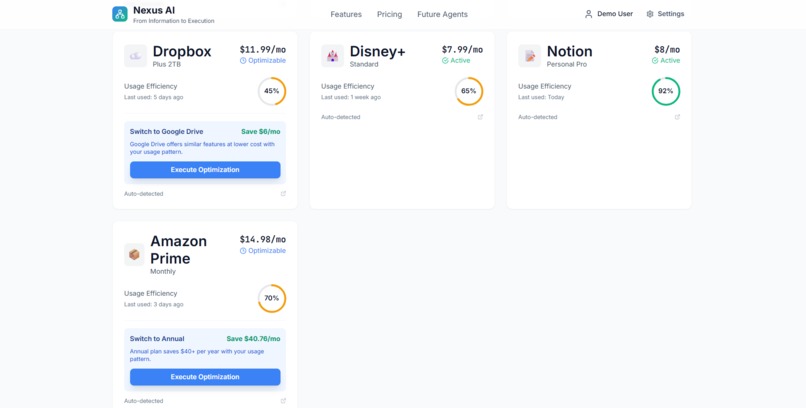Click the Disney+ card title
This screenshot has width=806, height=408.
[377, 51]
